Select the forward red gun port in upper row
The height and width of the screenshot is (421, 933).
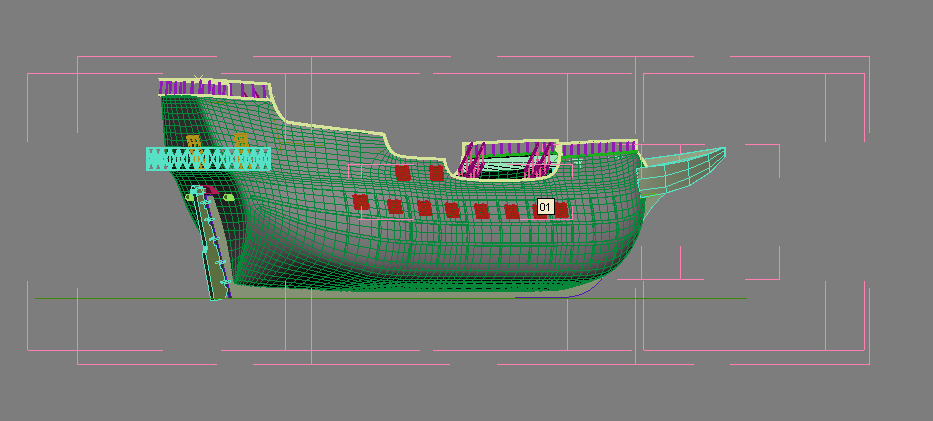tap(436, 173)
